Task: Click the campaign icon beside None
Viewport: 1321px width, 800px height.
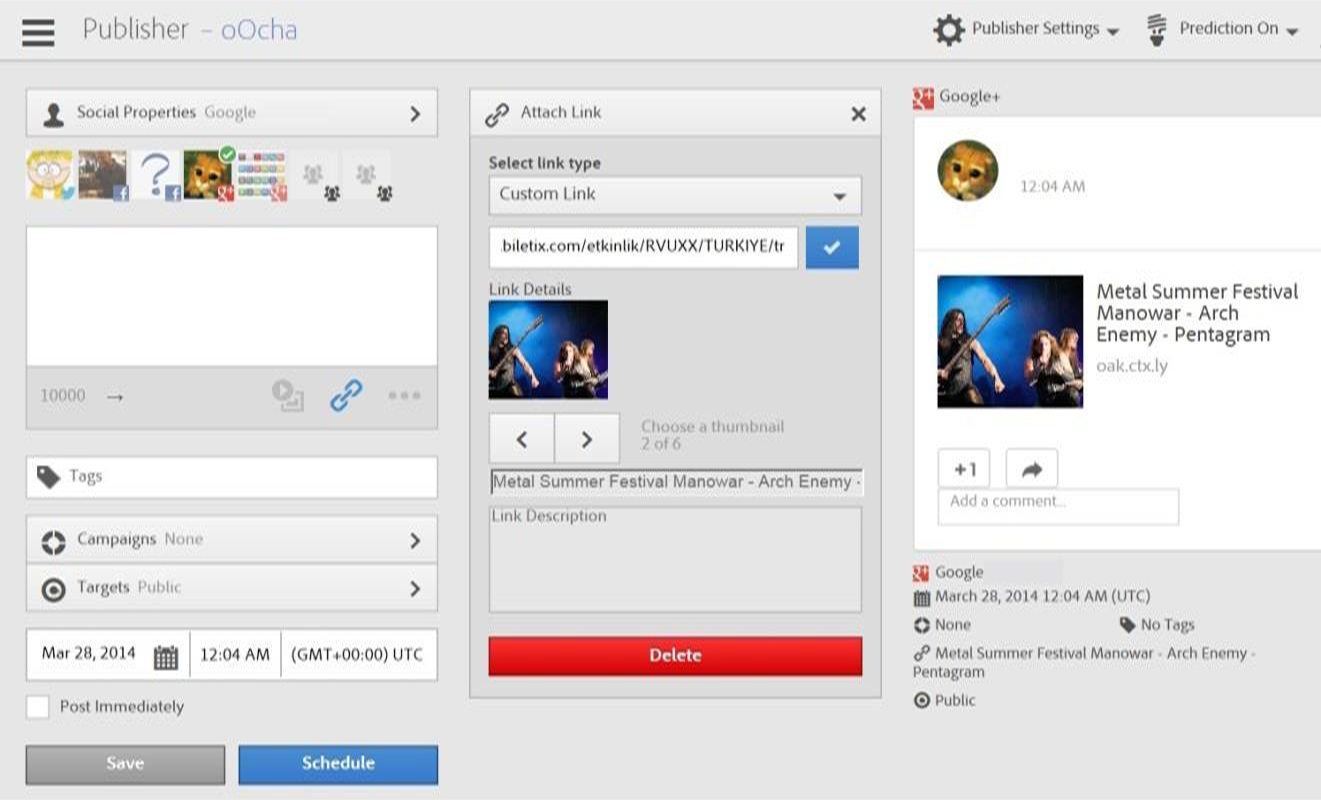Action: pos(922,625)
